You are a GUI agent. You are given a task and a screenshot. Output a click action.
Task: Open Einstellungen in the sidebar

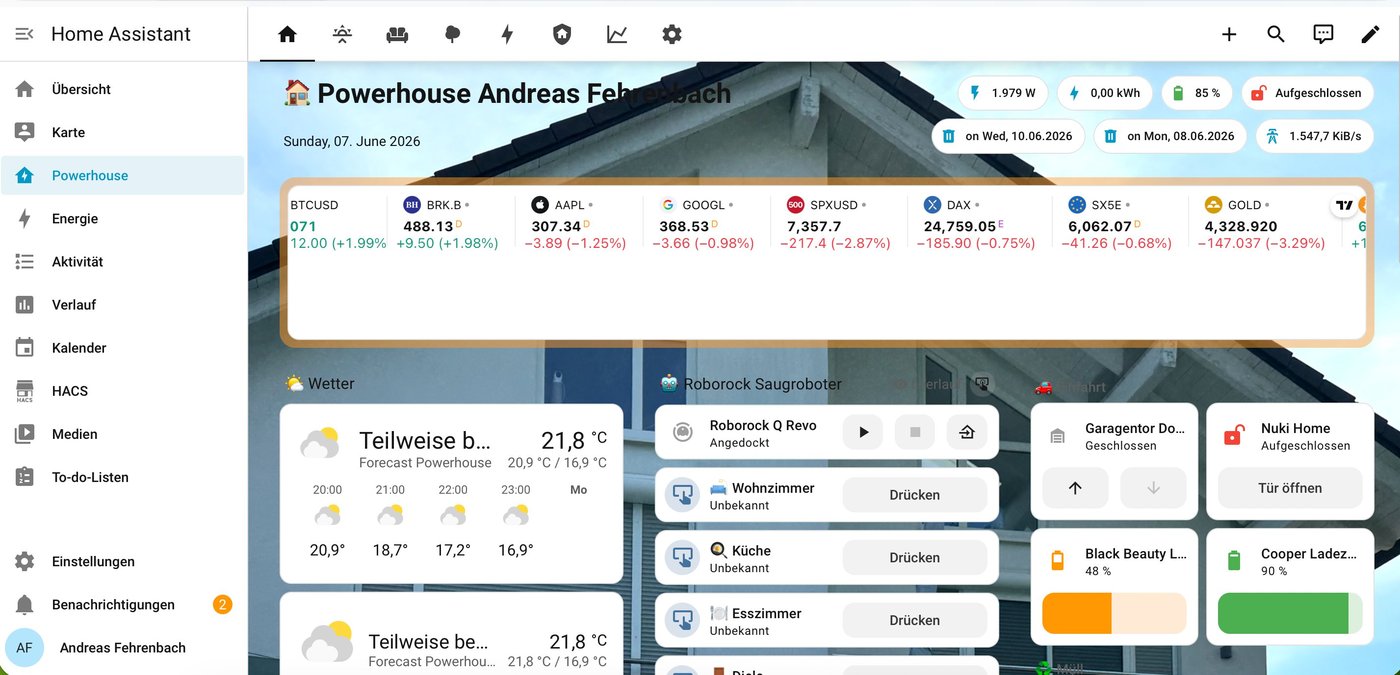point(122,561)
